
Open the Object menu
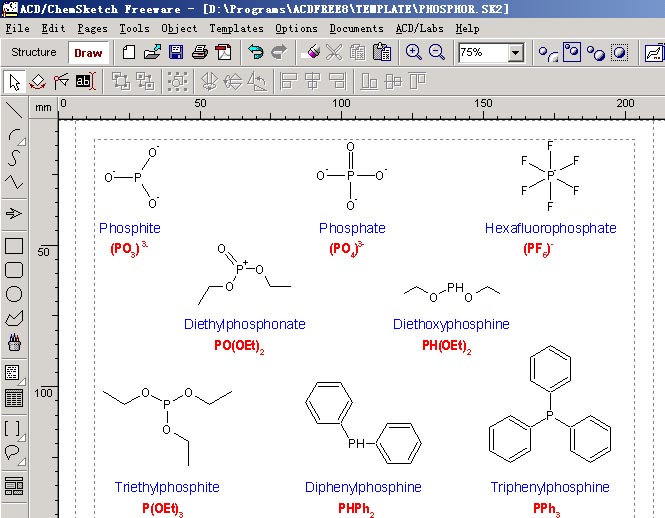tap(179, 29)
